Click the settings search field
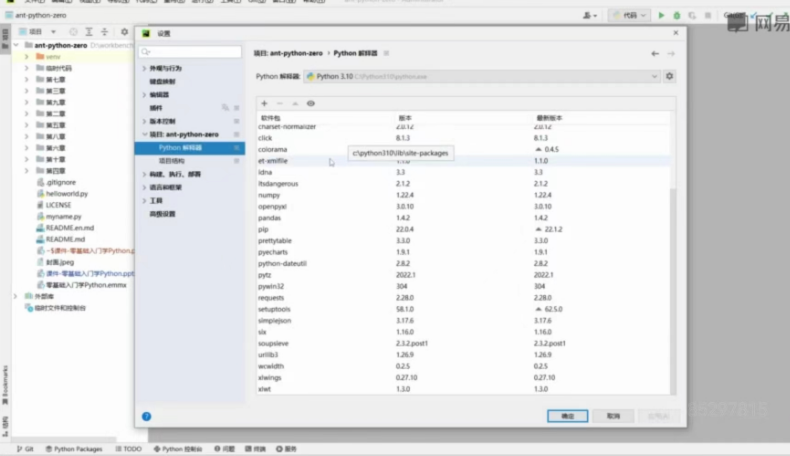 click(190, 52)
